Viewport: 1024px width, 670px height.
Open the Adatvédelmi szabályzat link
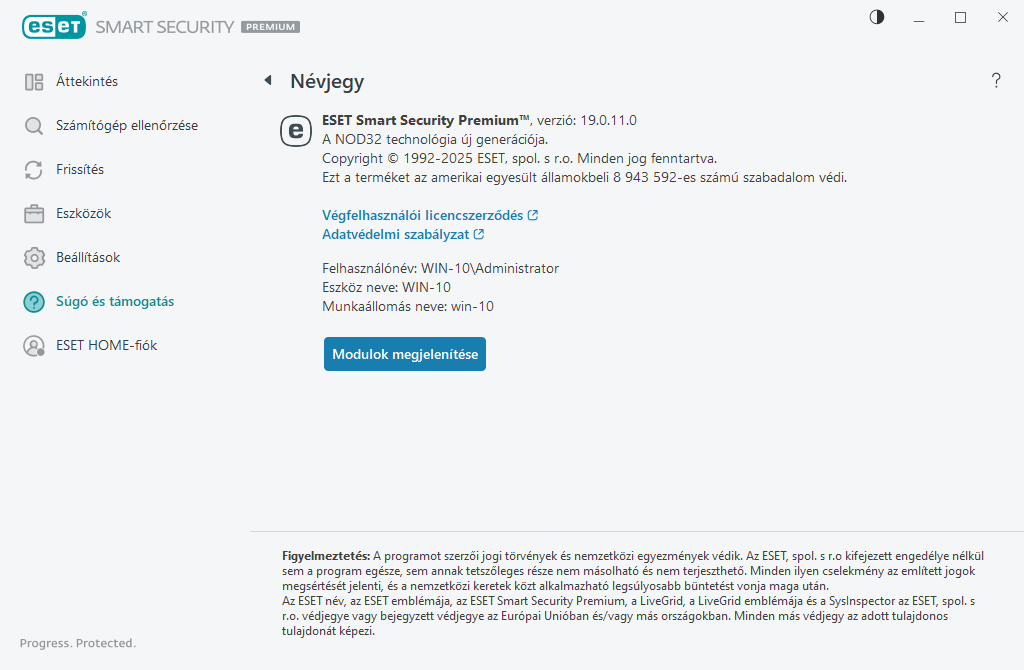[396, 234]
